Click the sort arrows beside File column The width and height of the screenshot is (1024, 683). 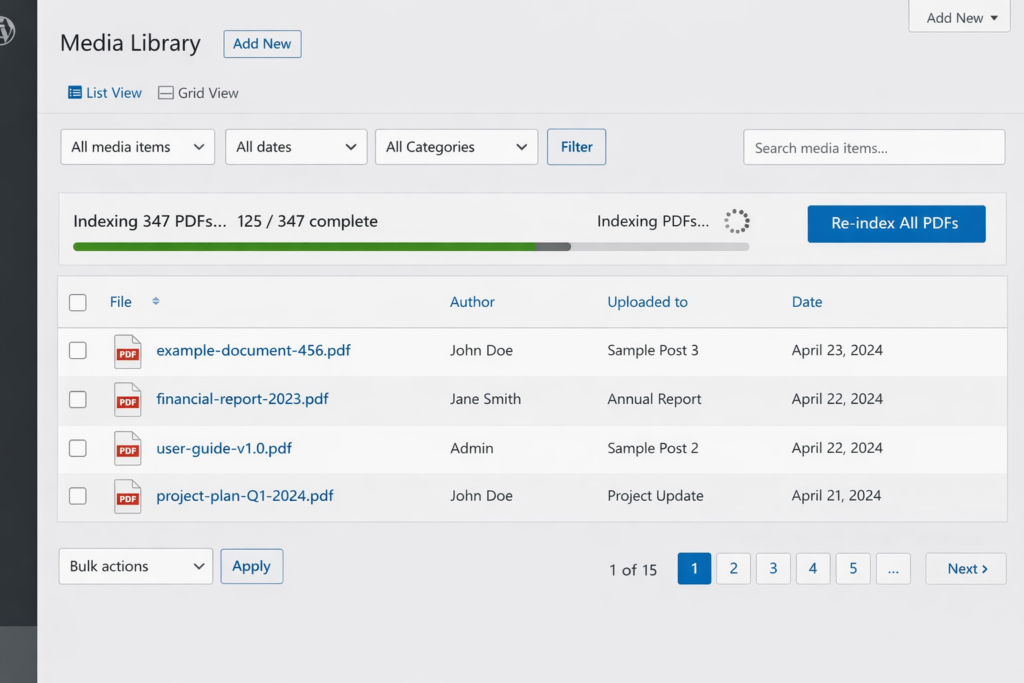tap(155, 302)
